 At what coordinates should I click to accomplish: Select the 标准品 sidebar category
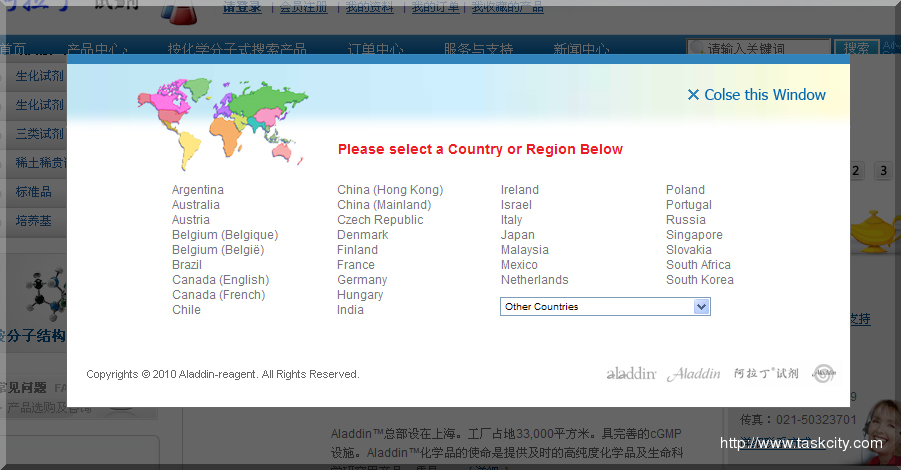33,191
